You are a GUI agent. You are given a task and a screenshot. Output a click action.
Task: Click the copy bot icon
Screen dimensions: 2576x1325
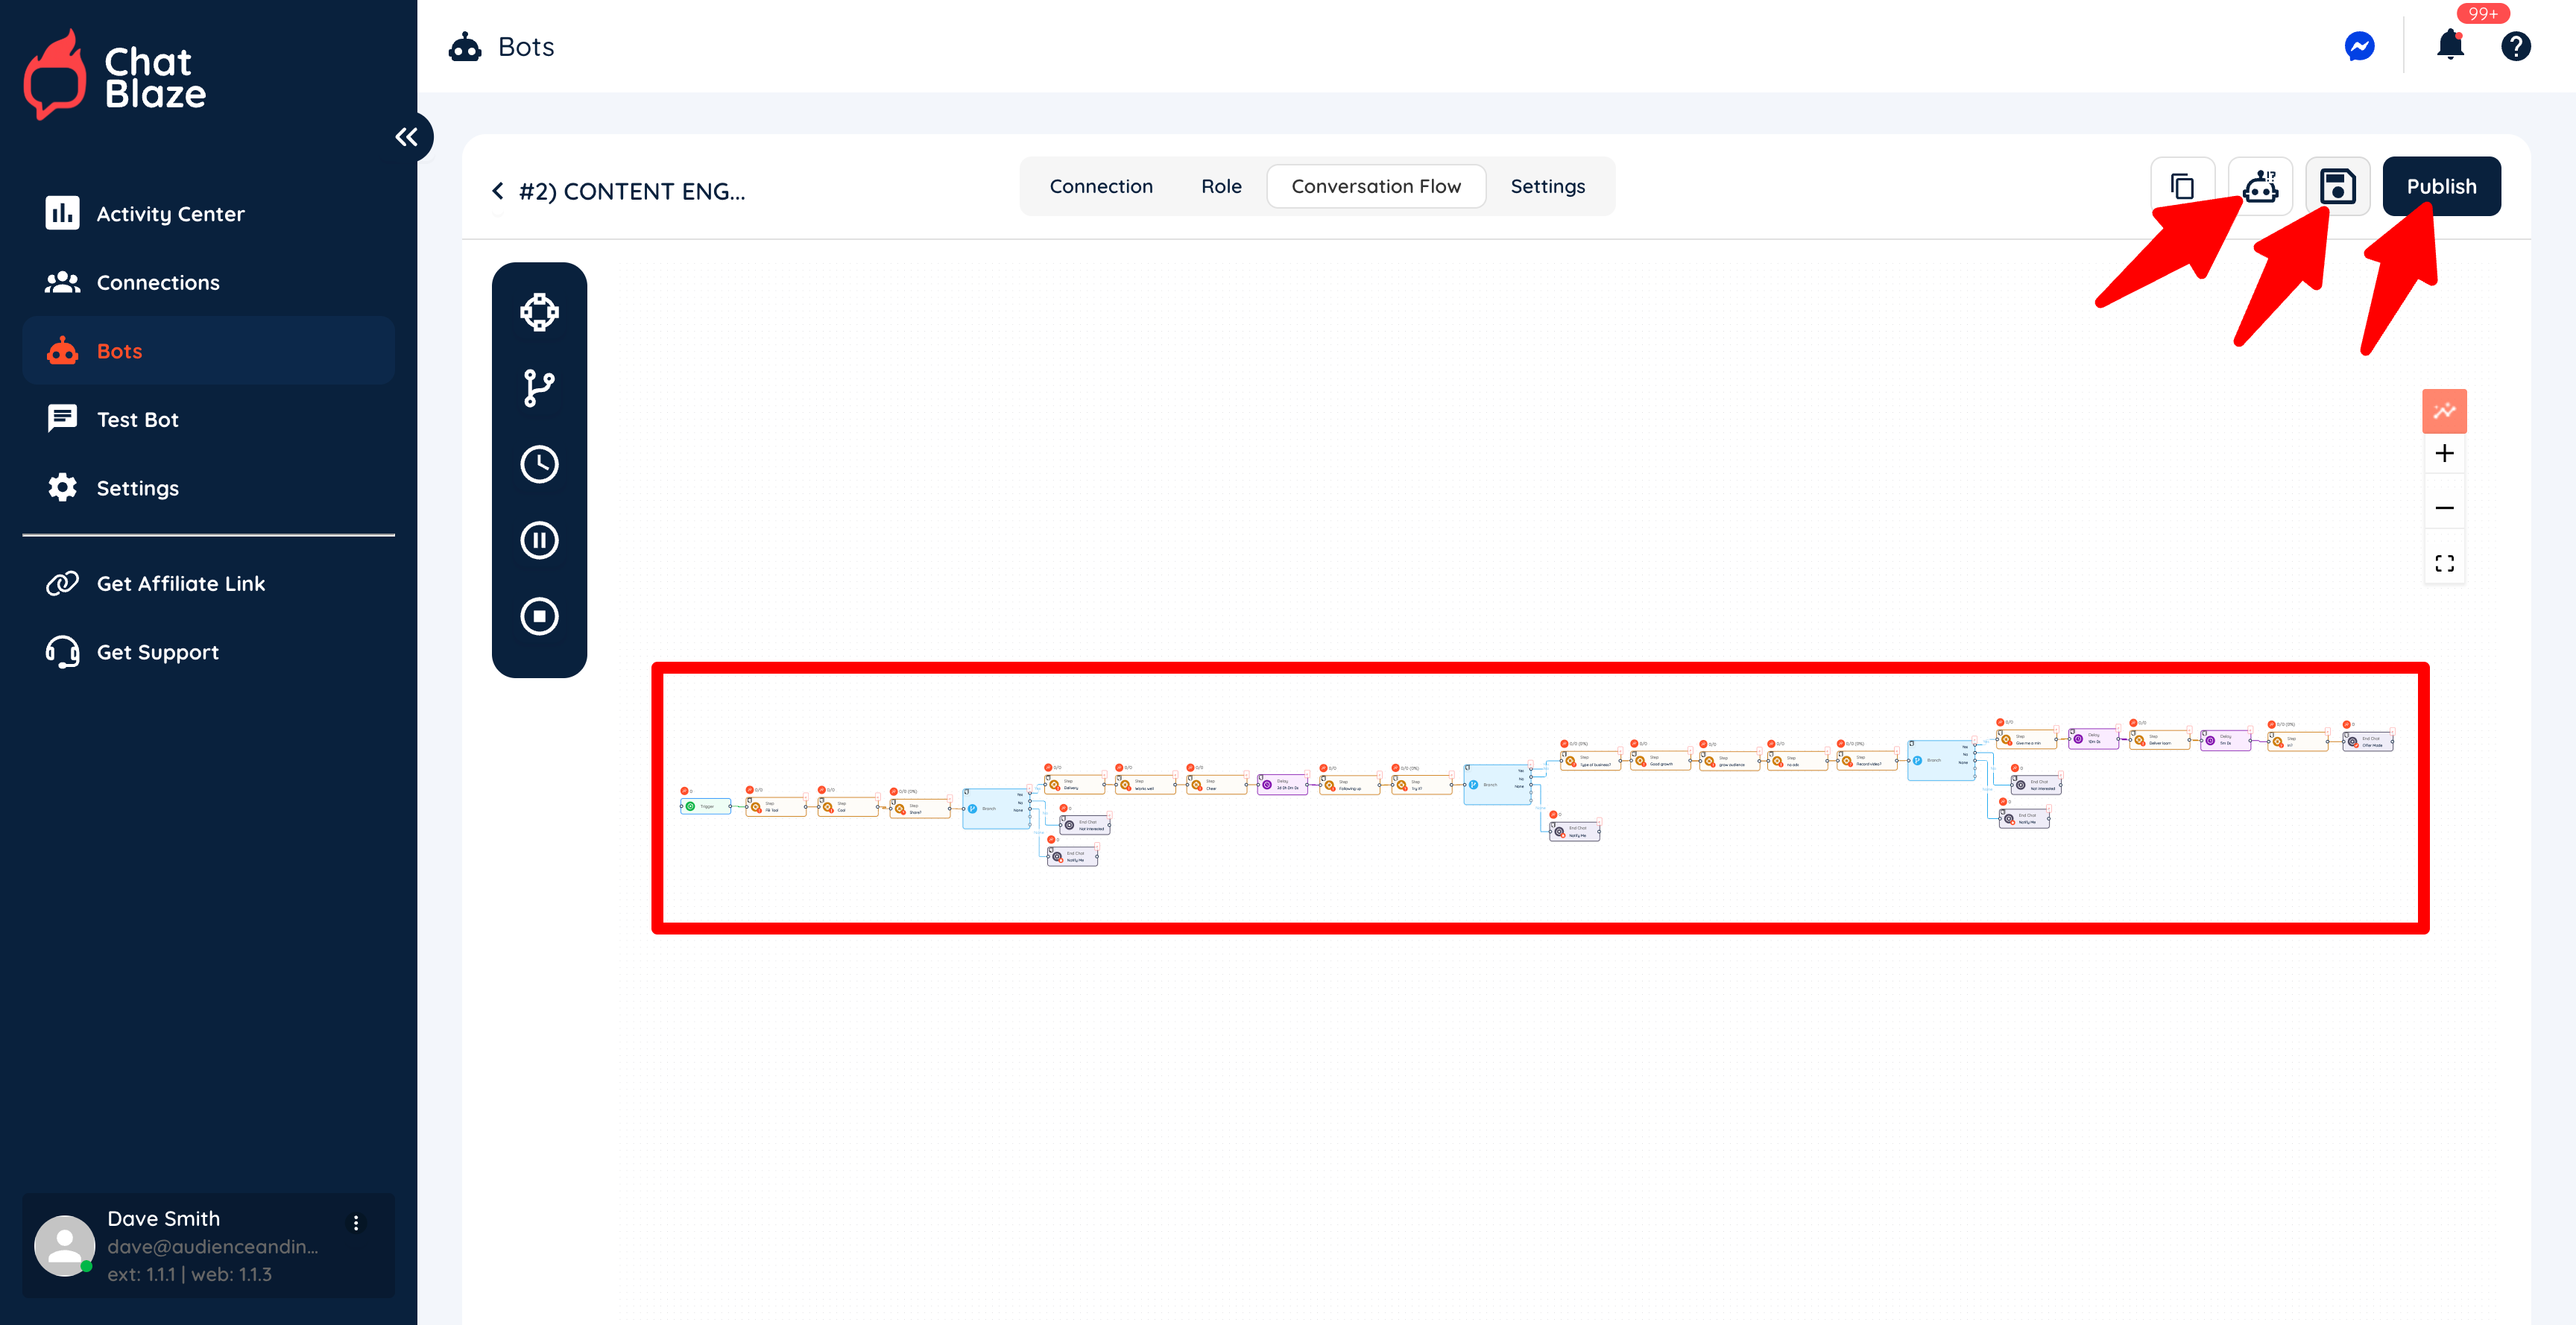[2182, 187]
